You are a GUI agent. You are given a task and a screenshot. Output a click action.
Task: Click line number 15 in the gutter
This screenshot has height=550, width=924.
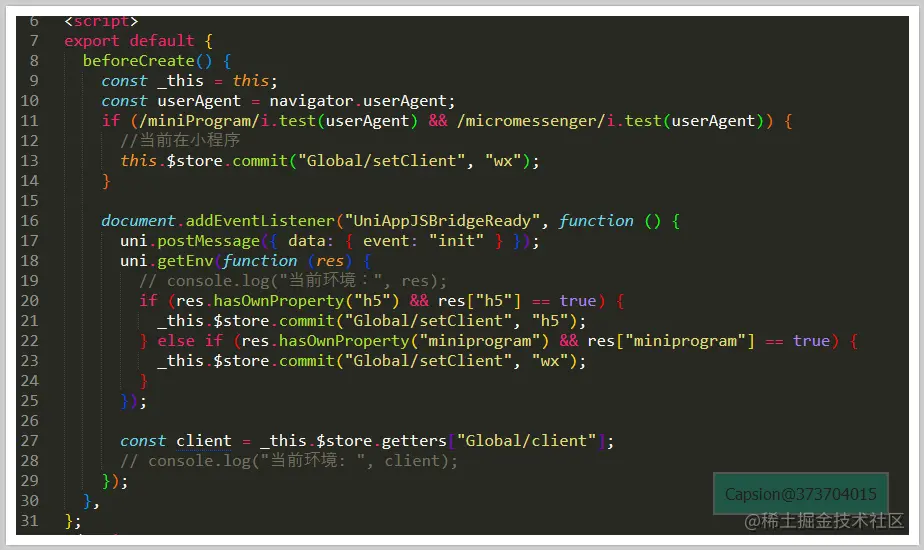click(29, 201)
